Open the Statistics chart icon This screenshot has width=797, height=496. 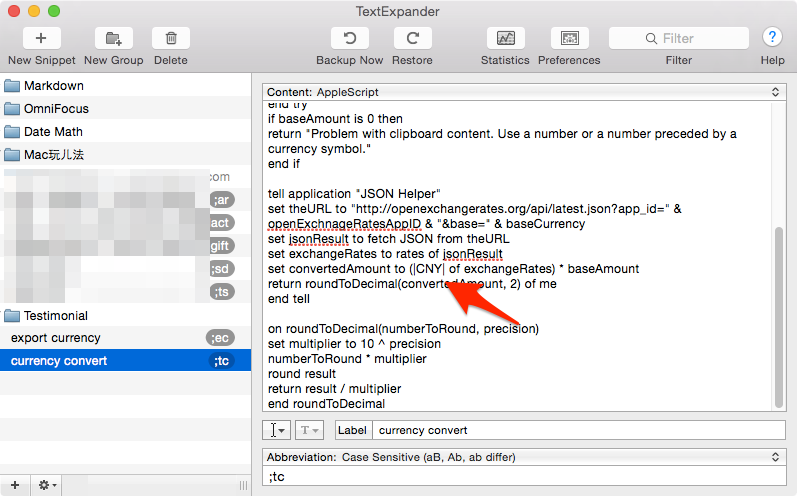pos(505,38)
